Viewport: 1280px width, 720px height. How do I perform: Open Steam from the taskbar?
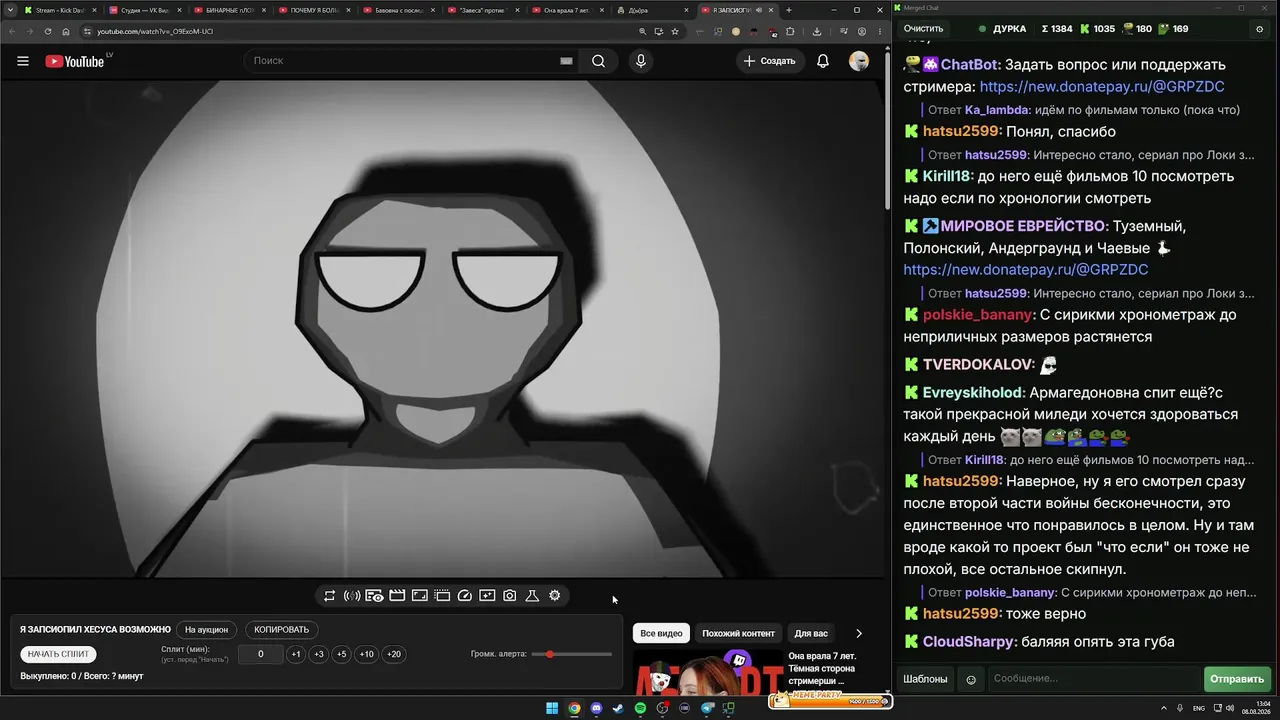point(619,708)
